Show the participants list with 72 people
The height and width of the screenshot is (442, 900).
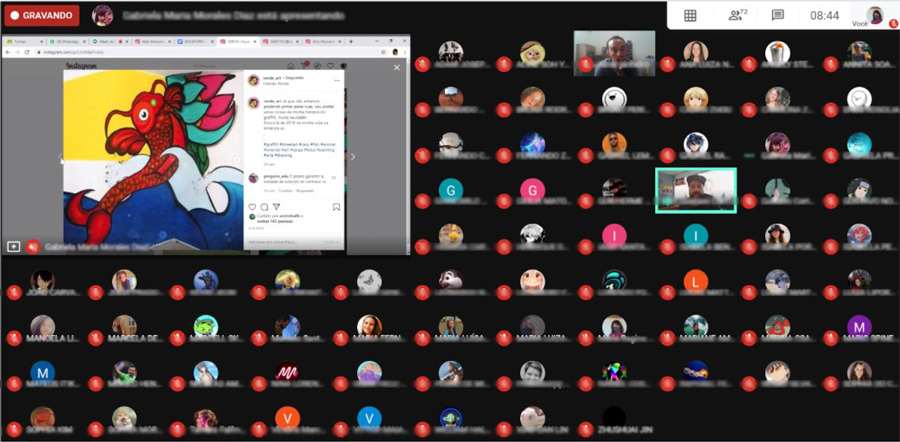click(738, 15)
